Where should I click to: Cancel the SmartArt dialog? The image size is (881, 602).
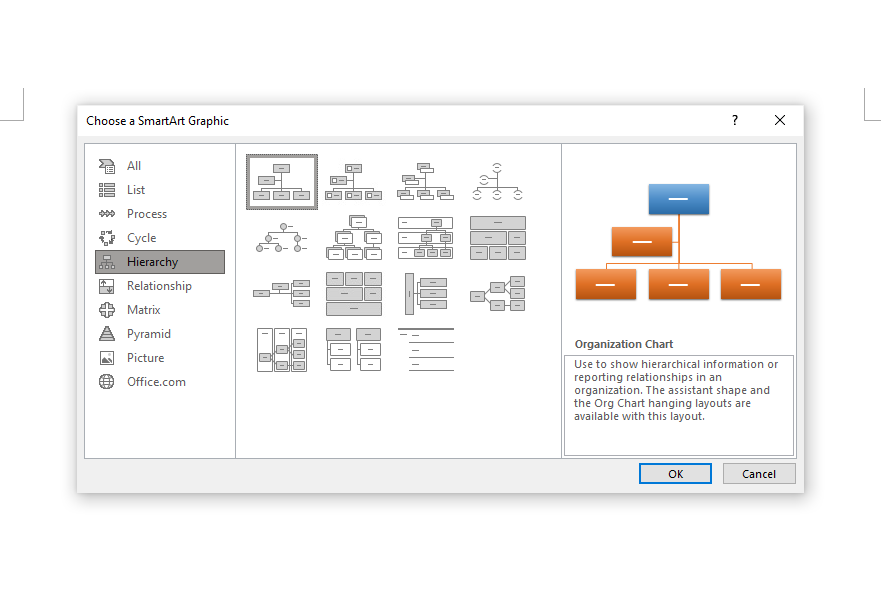[759, 474]
